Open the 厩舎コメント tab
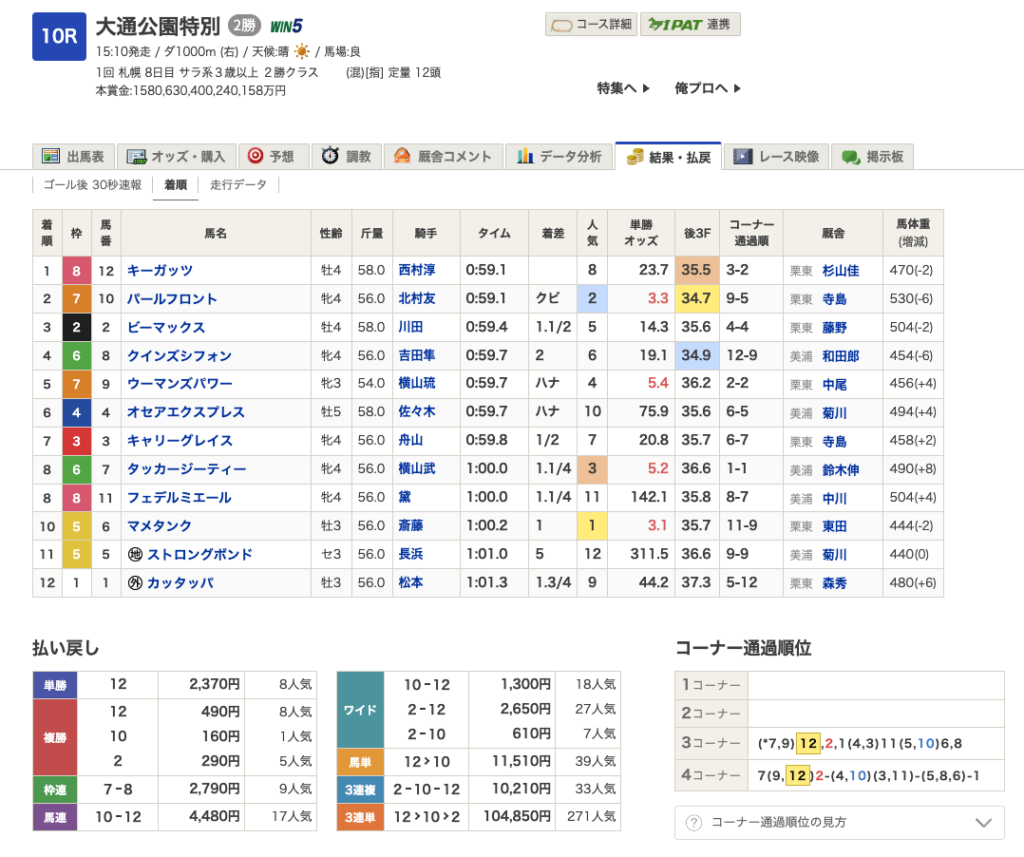Image resolution: width=1024 pixels, height=857 pixels. [x=443, y=156]
